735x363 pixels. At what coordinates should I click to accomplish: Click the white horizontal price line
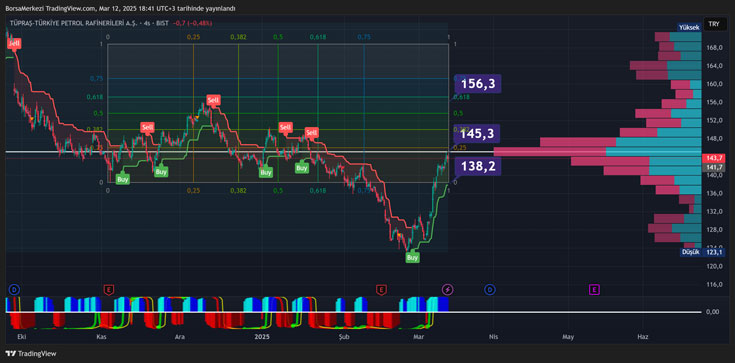[248, 151]
